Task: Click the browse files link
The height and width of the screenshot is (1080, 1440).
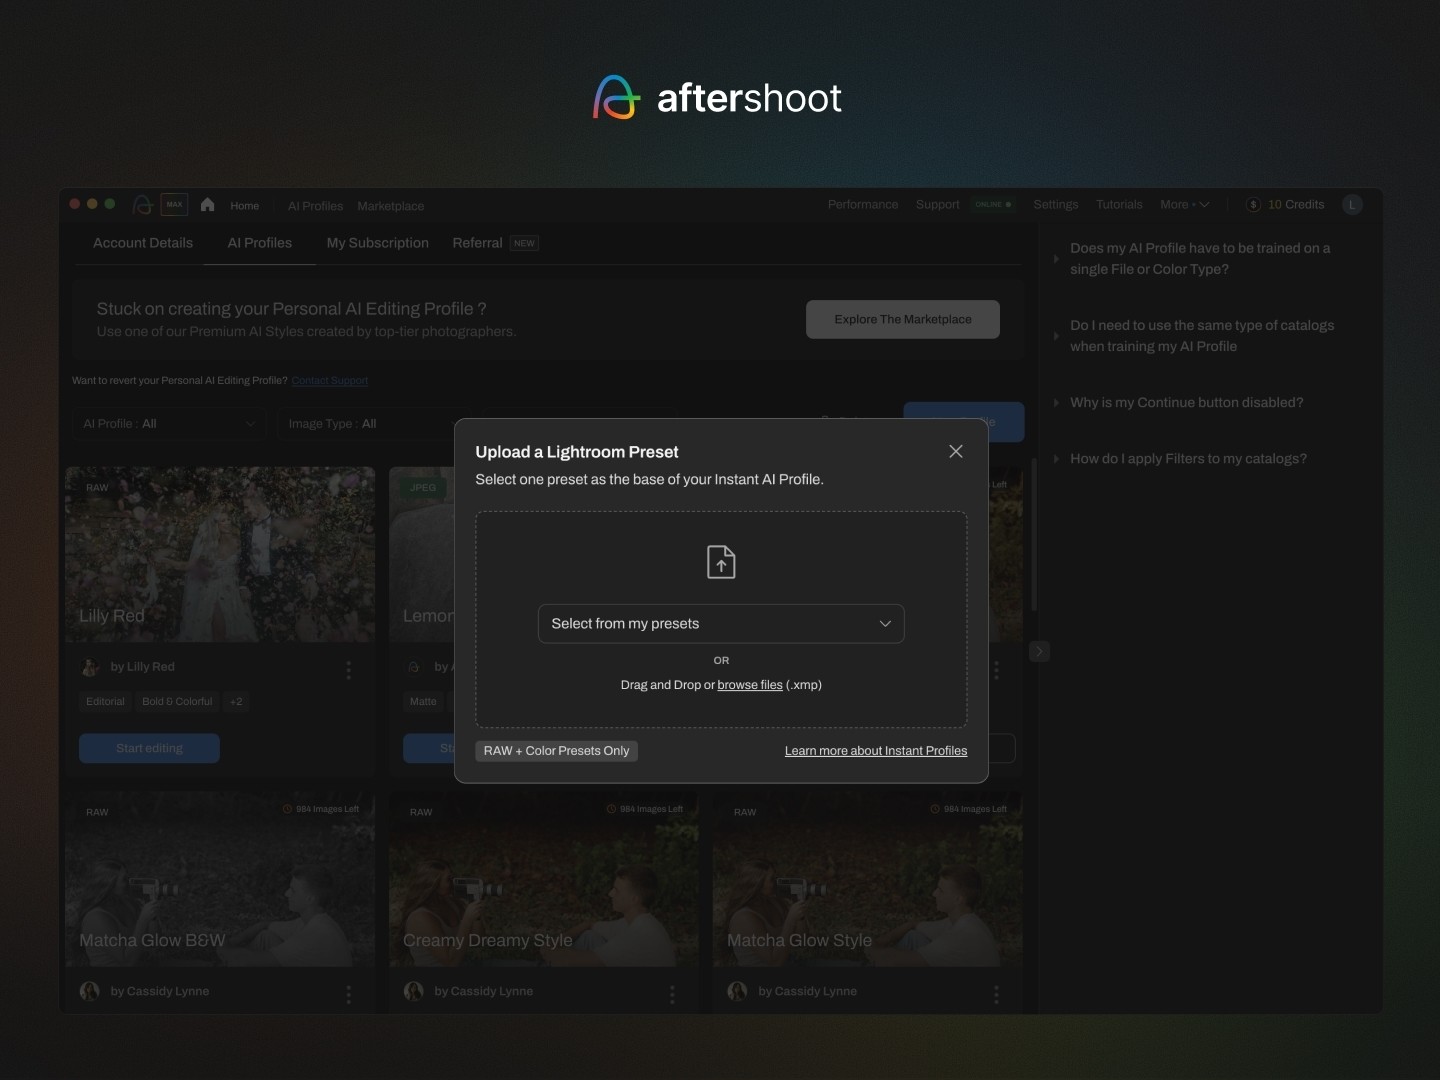Action: (750, 685)
